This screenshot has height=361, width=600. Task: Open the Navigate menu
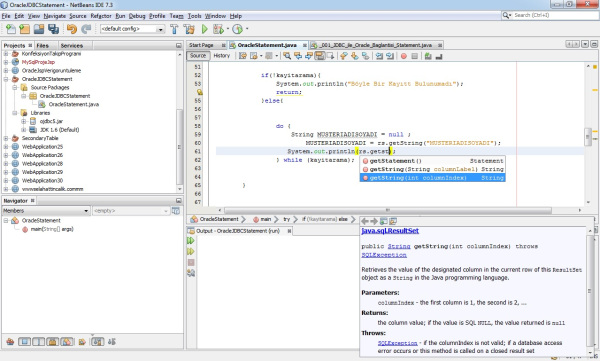tap(54, 16)
